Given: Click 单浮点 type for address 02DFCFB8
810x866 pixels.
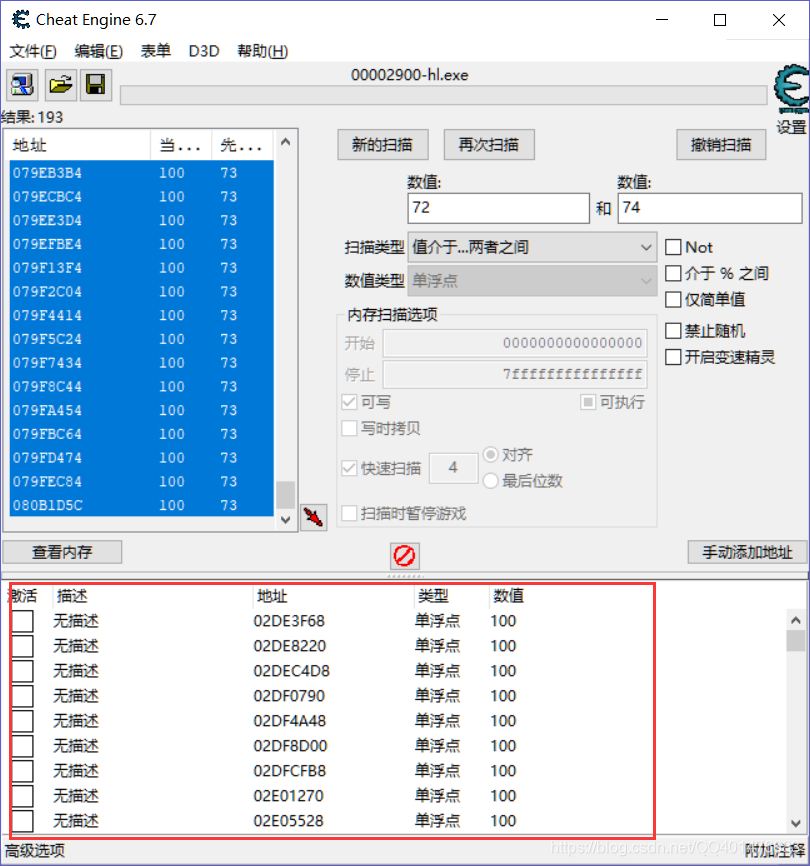Looking at the screenshot, I should pos(437,771).
